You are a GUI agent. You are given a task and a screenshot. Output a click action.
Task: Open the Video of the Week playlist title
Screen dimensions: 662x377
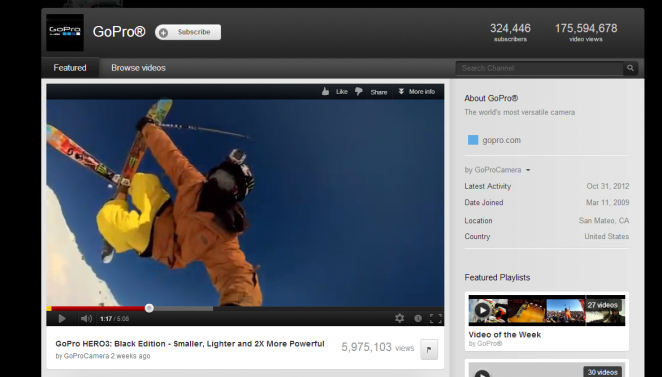[505, 335]
